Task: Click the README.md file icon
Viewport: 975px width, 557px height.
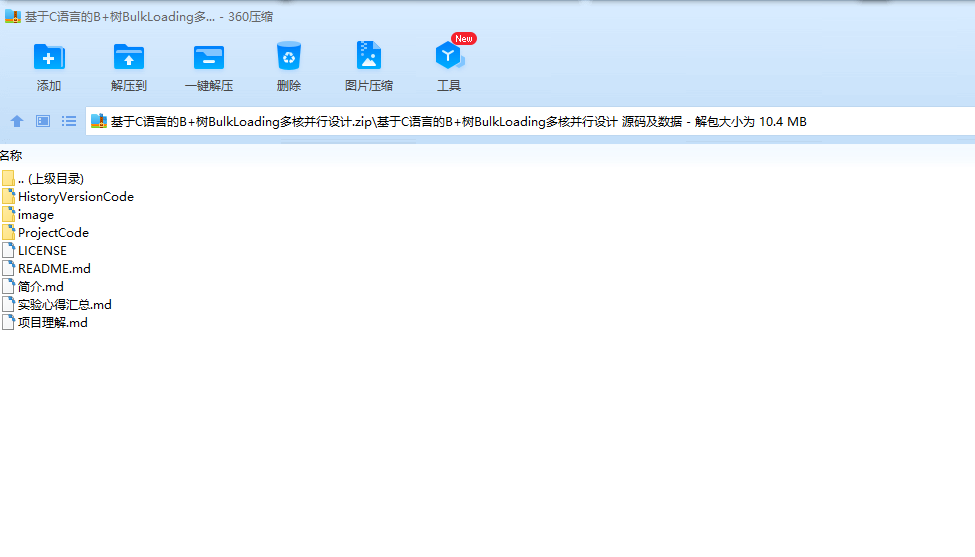Action: 8,269
